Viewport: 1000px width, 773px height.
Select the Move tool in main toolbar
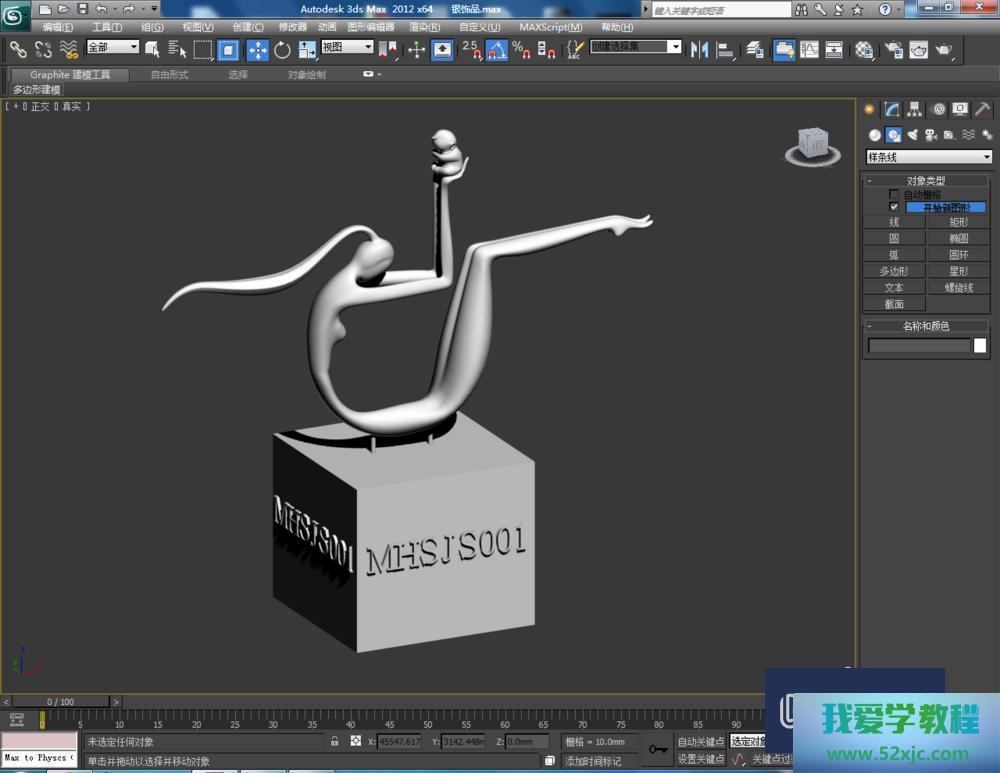[x=257, y=50]
